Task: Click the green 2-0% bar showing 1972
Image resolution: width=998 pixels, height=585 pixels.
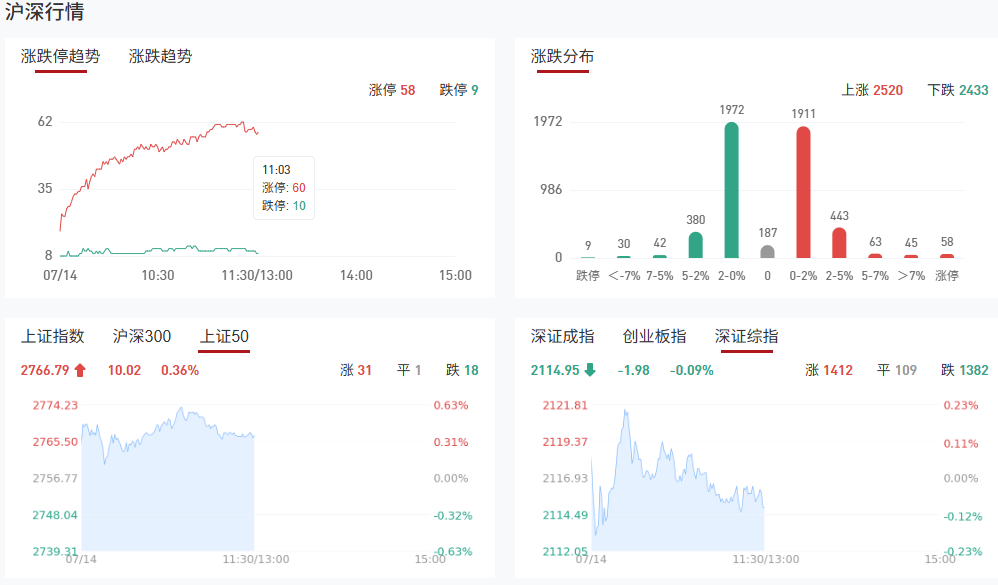Action: point(732,190)
